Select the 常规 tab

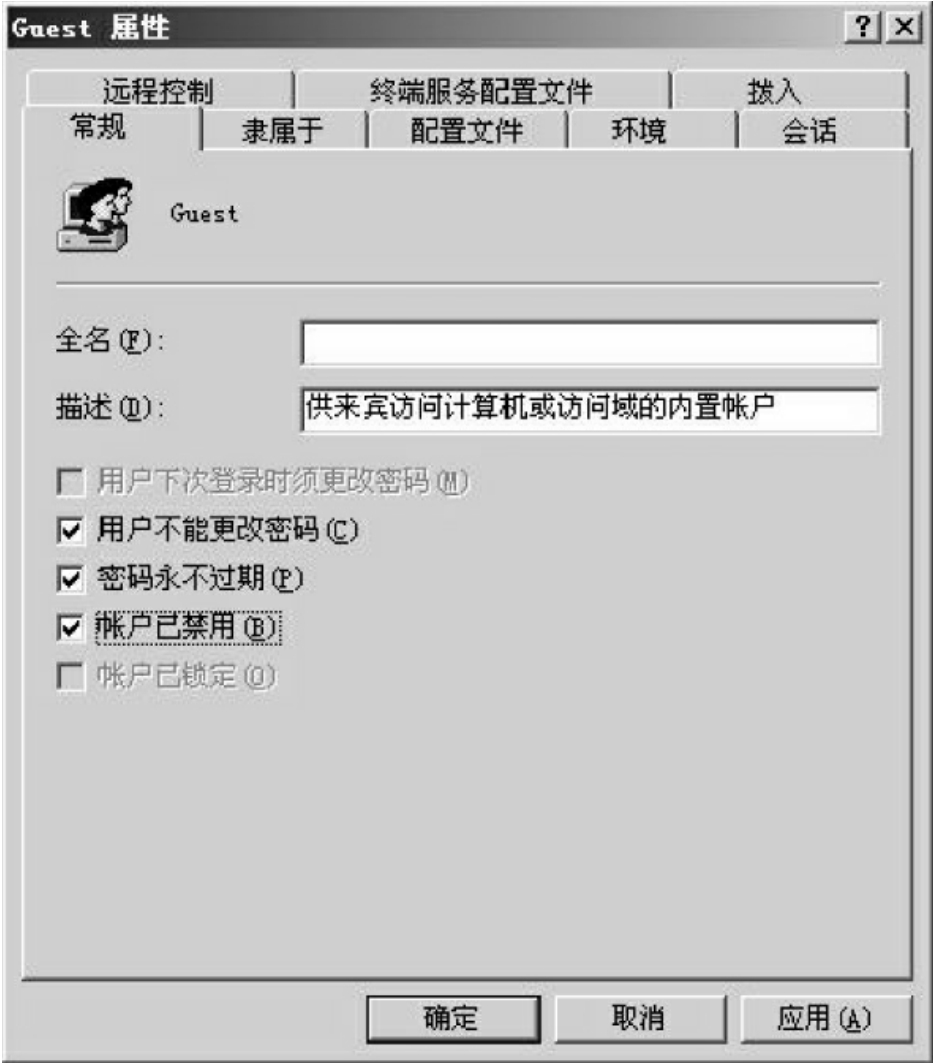tap(99, 127)
